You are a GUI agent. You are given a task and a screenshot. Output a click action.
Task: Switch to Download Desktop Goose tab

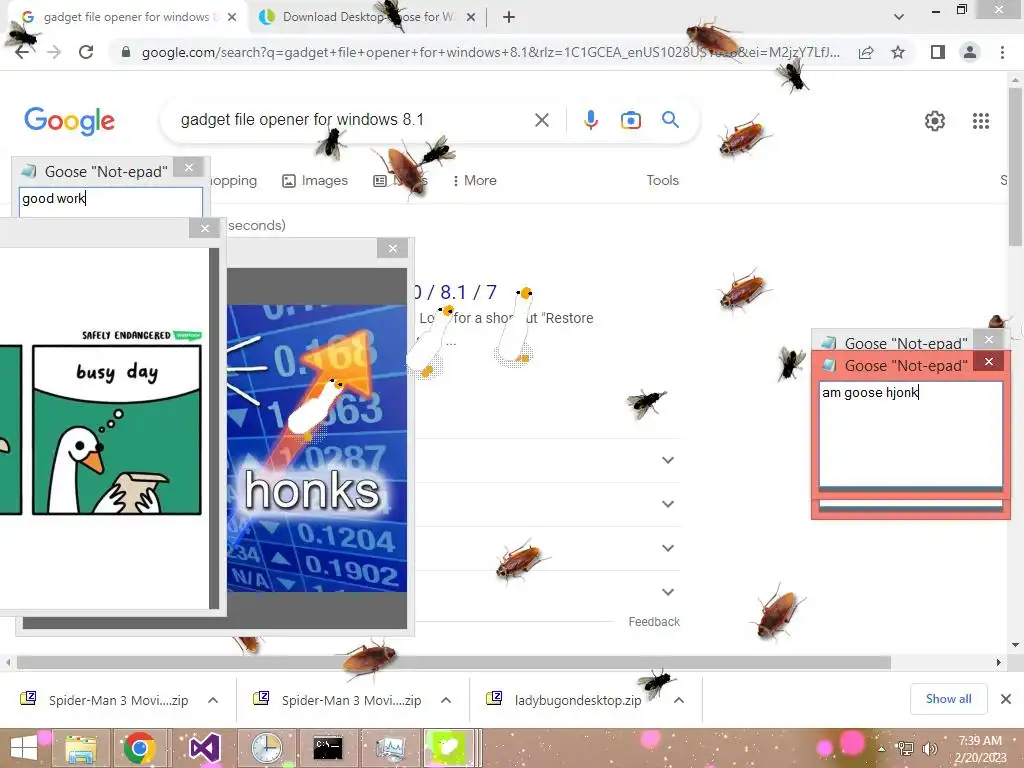click(366, 17)
